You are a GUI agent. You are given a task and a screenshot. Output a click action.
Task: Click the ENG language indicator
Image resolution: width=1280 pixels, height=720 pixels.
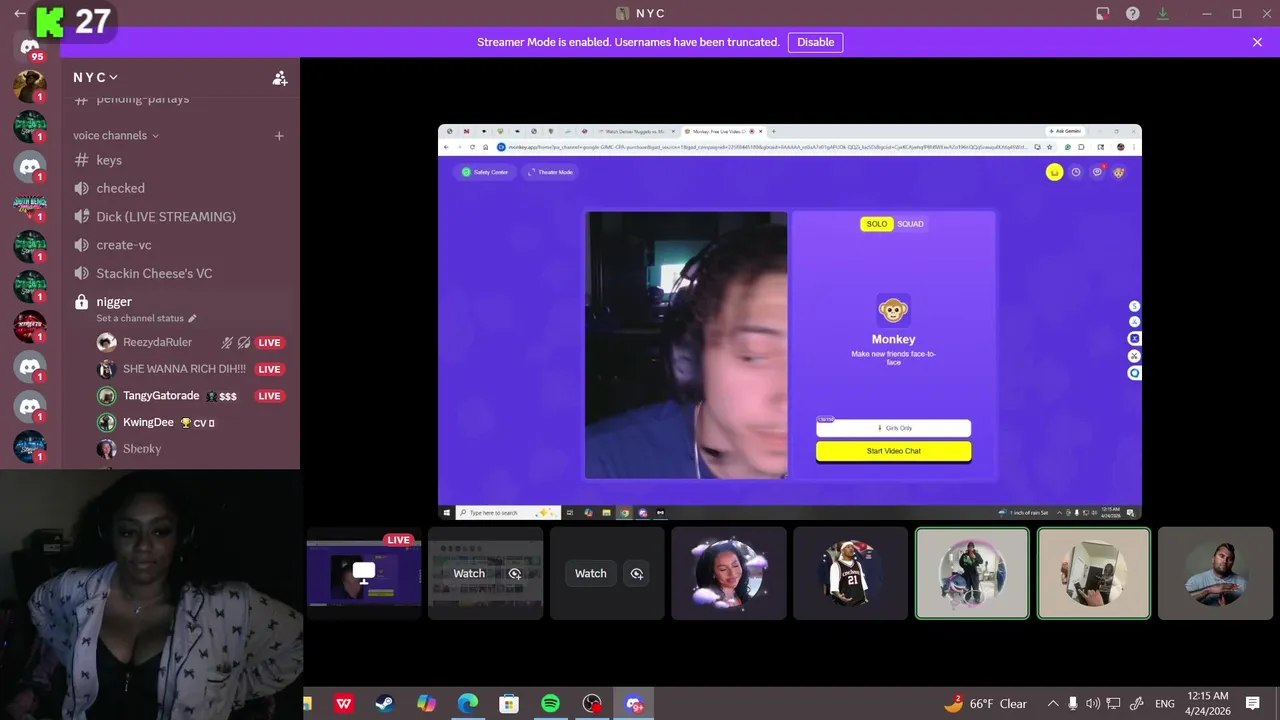point(1164,704)
